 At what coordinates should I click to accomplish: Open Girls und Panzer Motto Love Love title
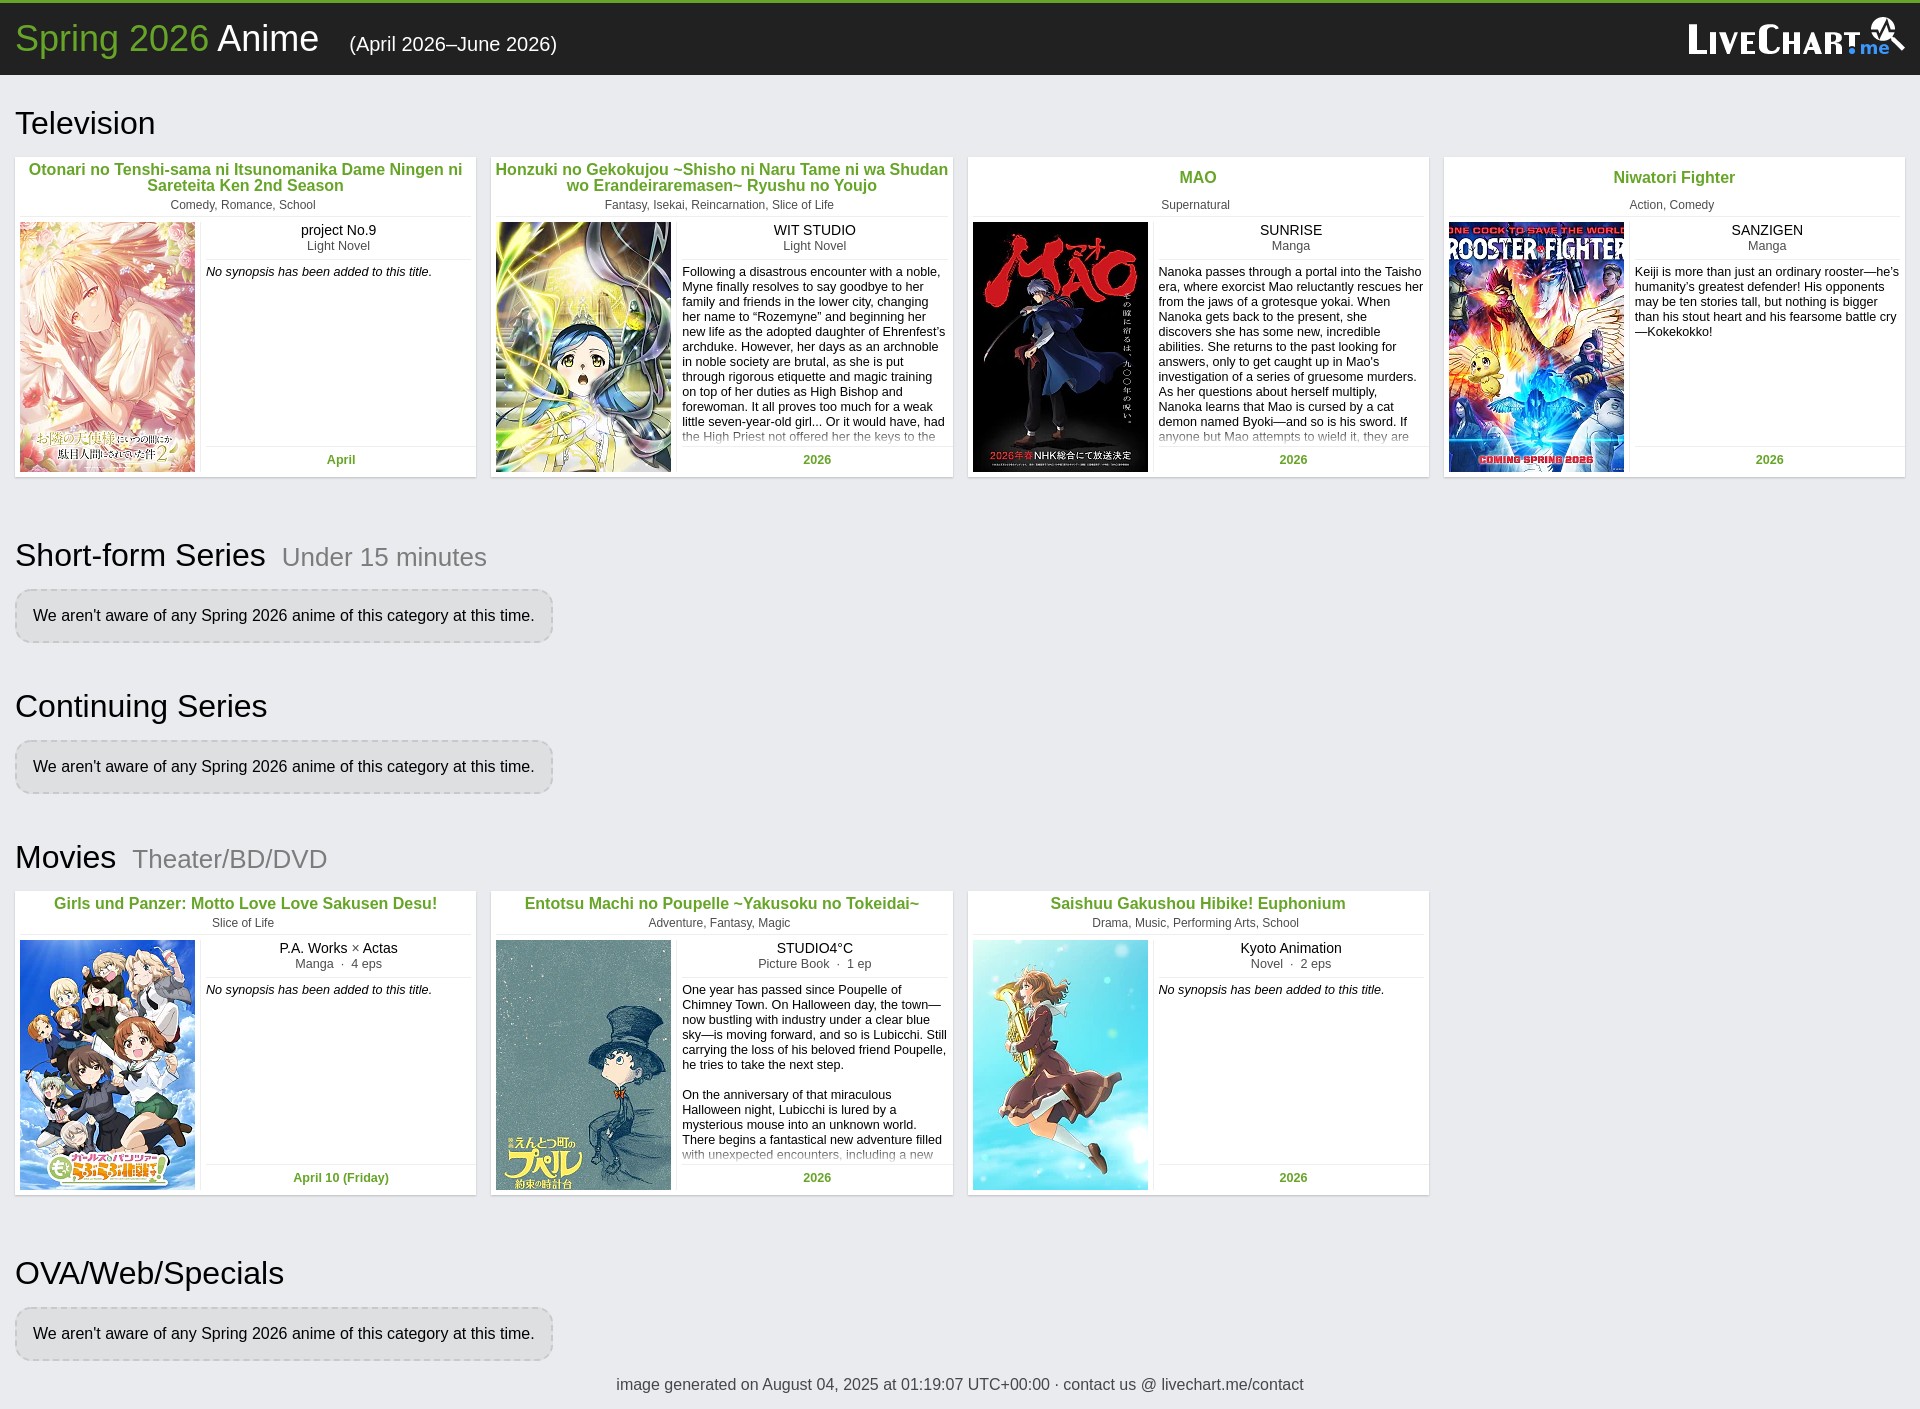pos(245,903)
